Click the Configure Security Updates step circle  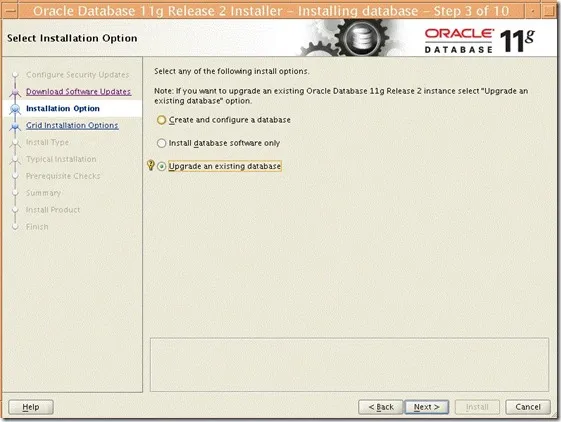15,75
